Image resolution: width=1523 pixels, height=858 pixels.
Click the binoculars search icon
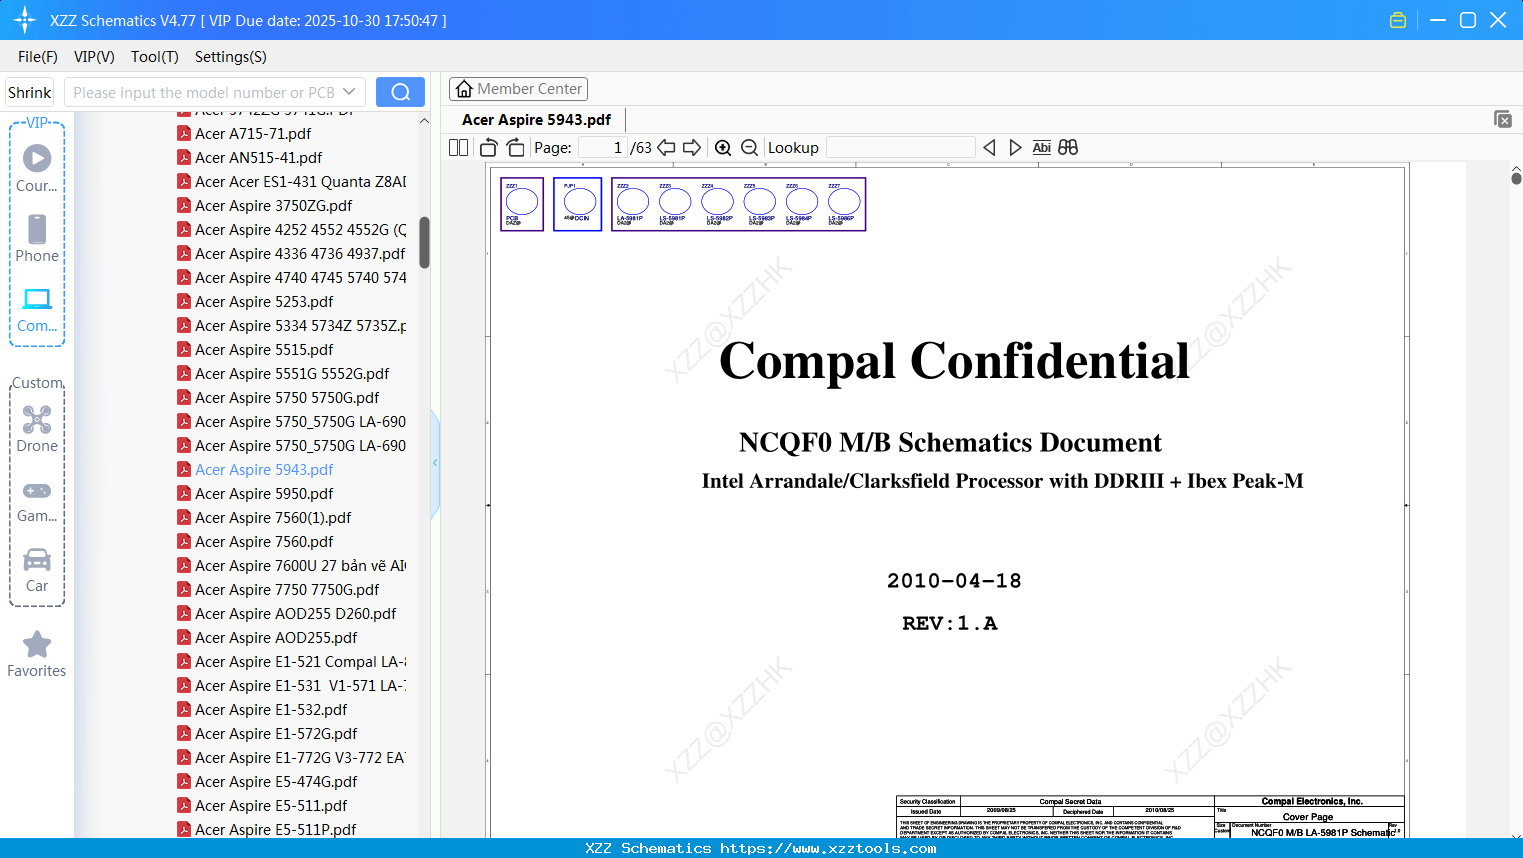[x=1068, y=148]
